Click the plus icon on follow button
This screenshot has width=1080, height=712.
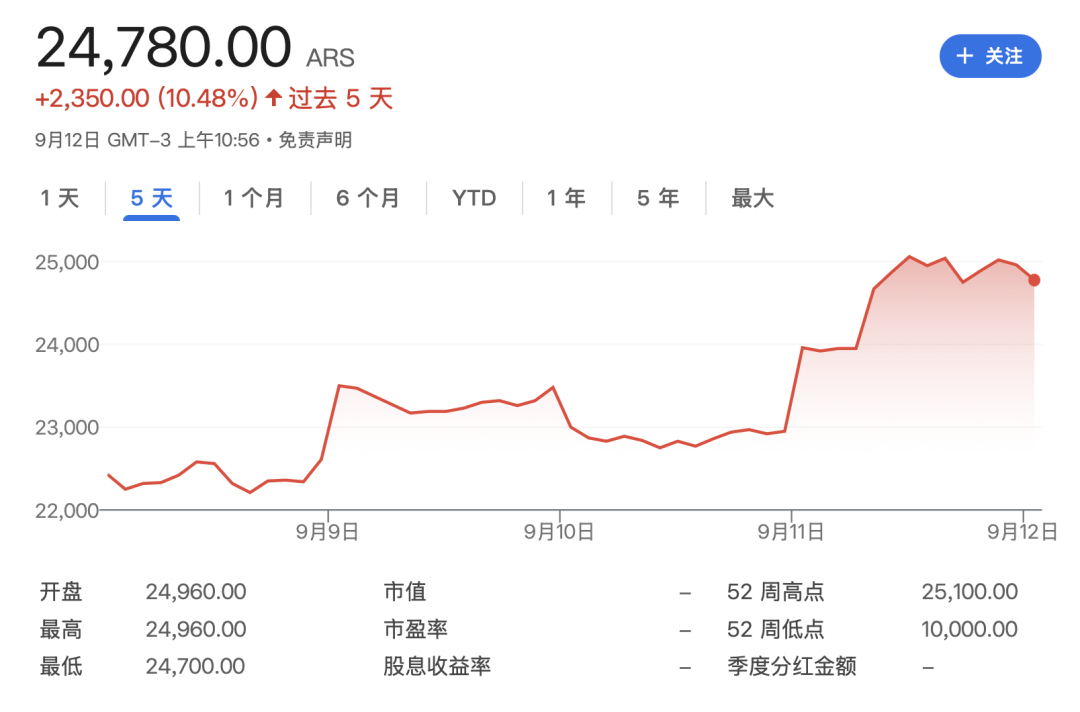964,56
